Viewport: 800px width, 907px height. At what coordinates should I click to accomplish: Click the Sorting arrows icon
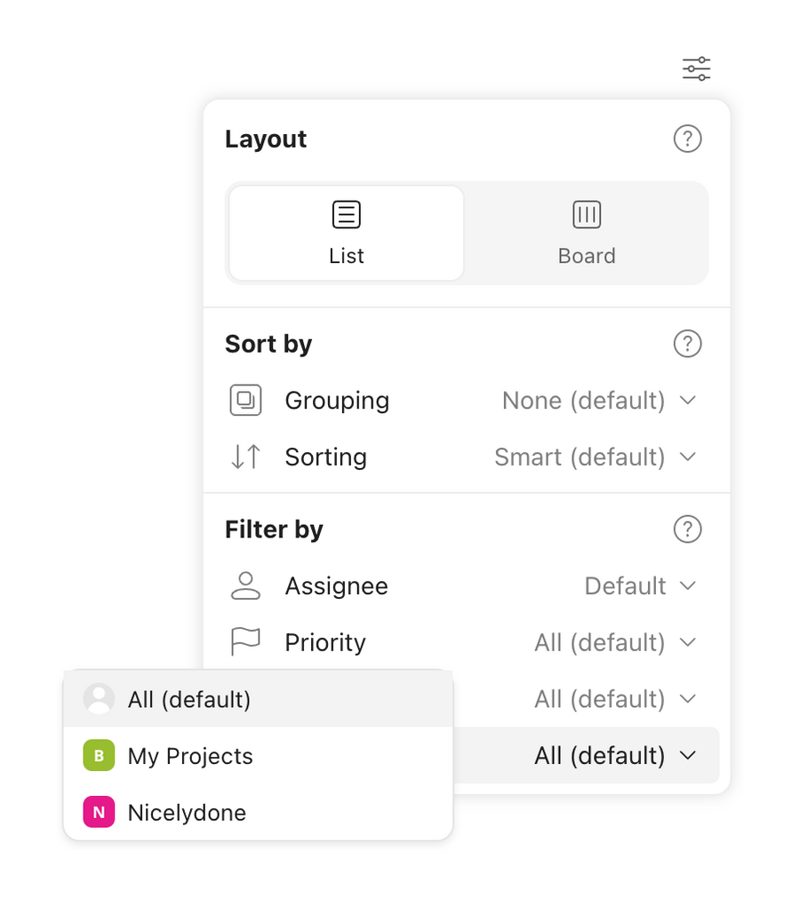pos(245,457)
